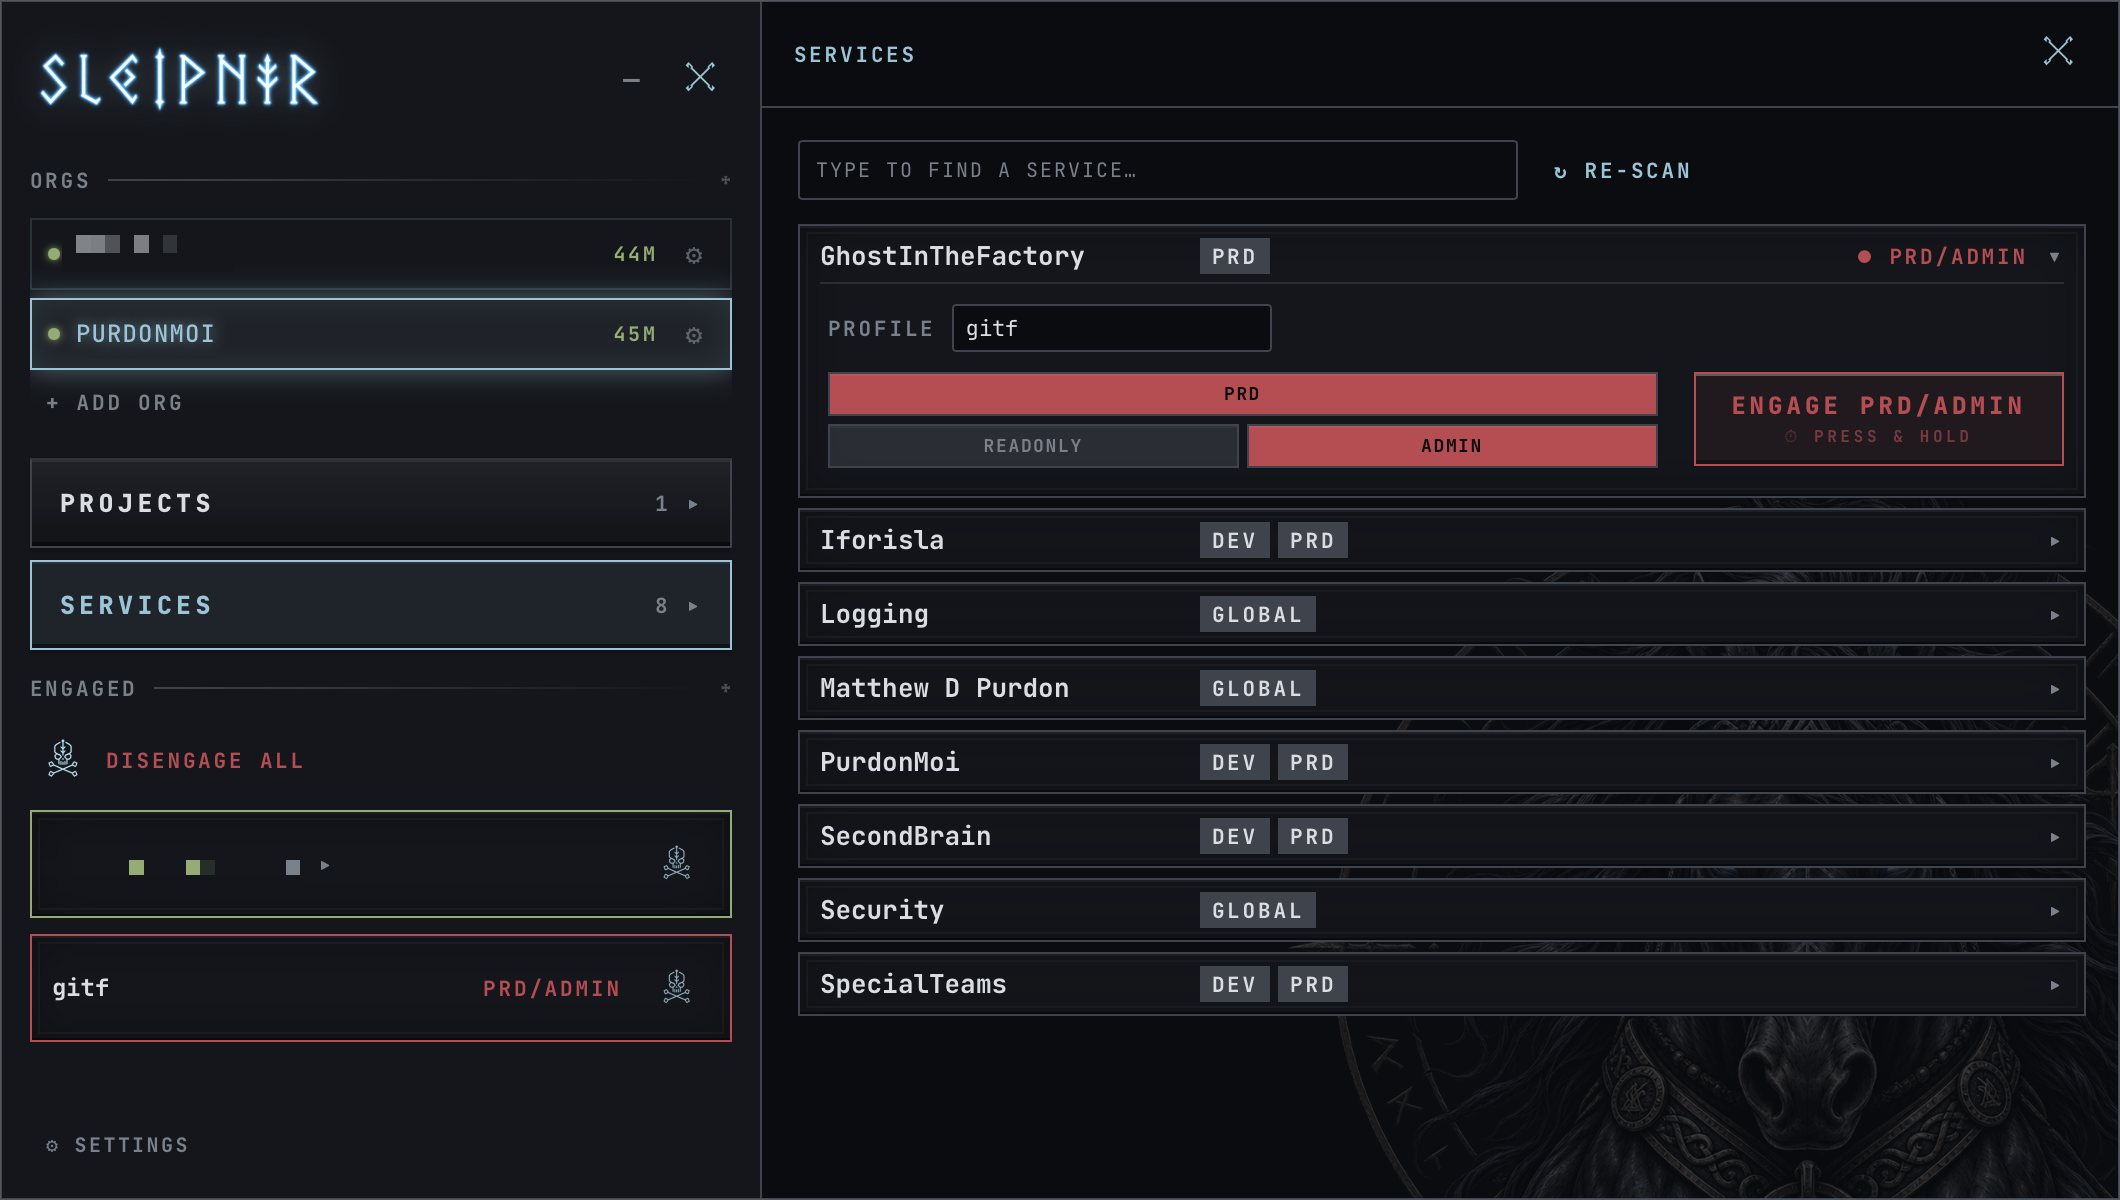This screenshot has height=1200, width=2120.
Task: Click the DEV tag on Iforisla
Action: pos(1234,540)
